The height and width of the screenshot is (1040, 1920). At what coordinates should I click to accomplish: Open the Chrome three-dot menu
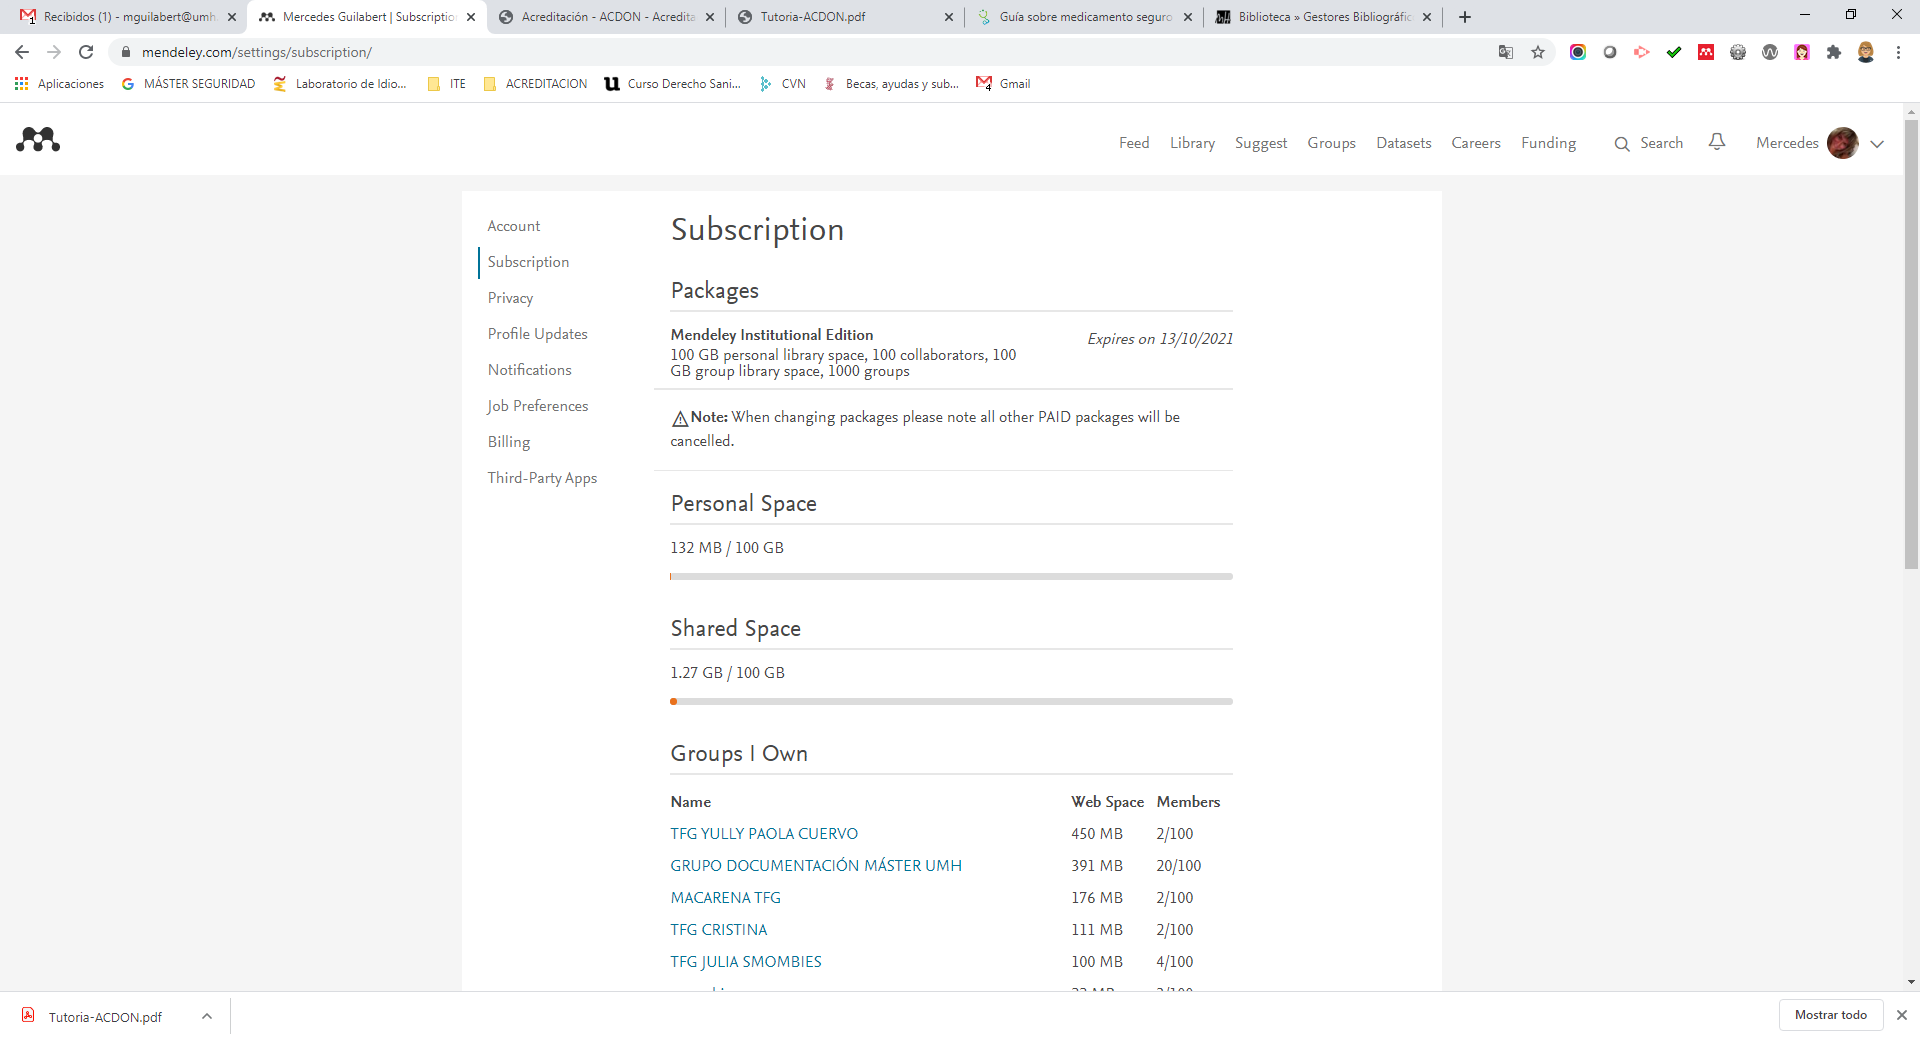[x=1898, y=52]
